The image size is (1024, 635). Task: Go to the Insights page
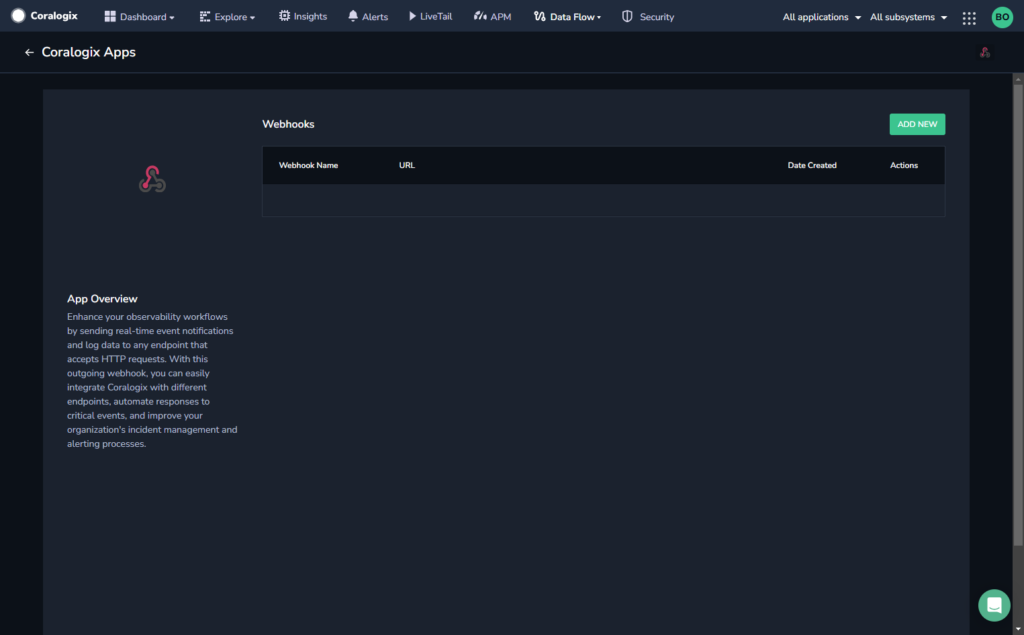point(303,16)
